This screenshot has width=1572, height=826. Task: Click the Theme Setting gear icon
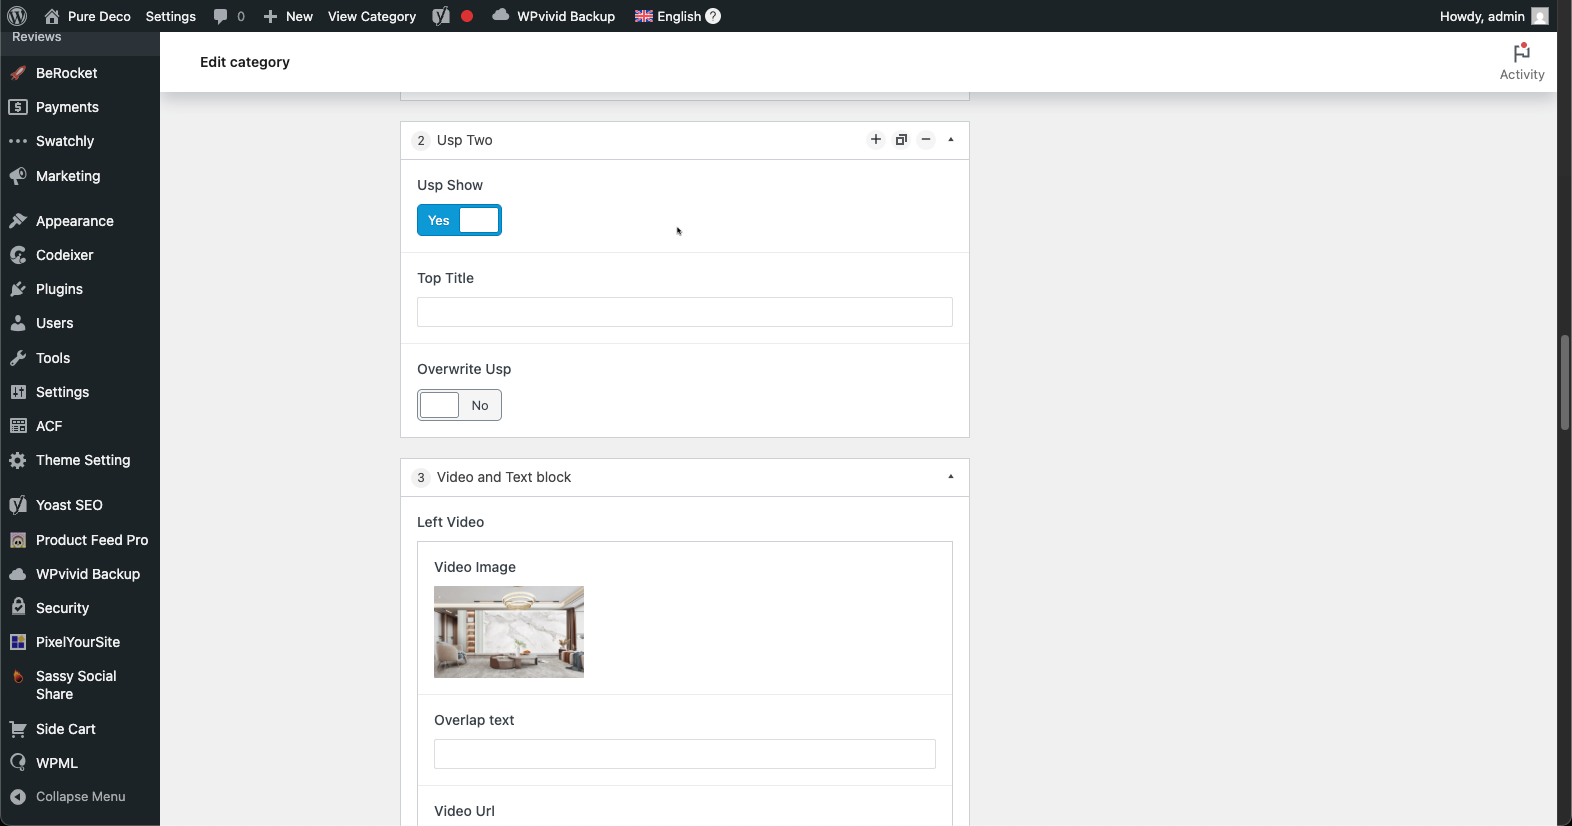point(18,460)
